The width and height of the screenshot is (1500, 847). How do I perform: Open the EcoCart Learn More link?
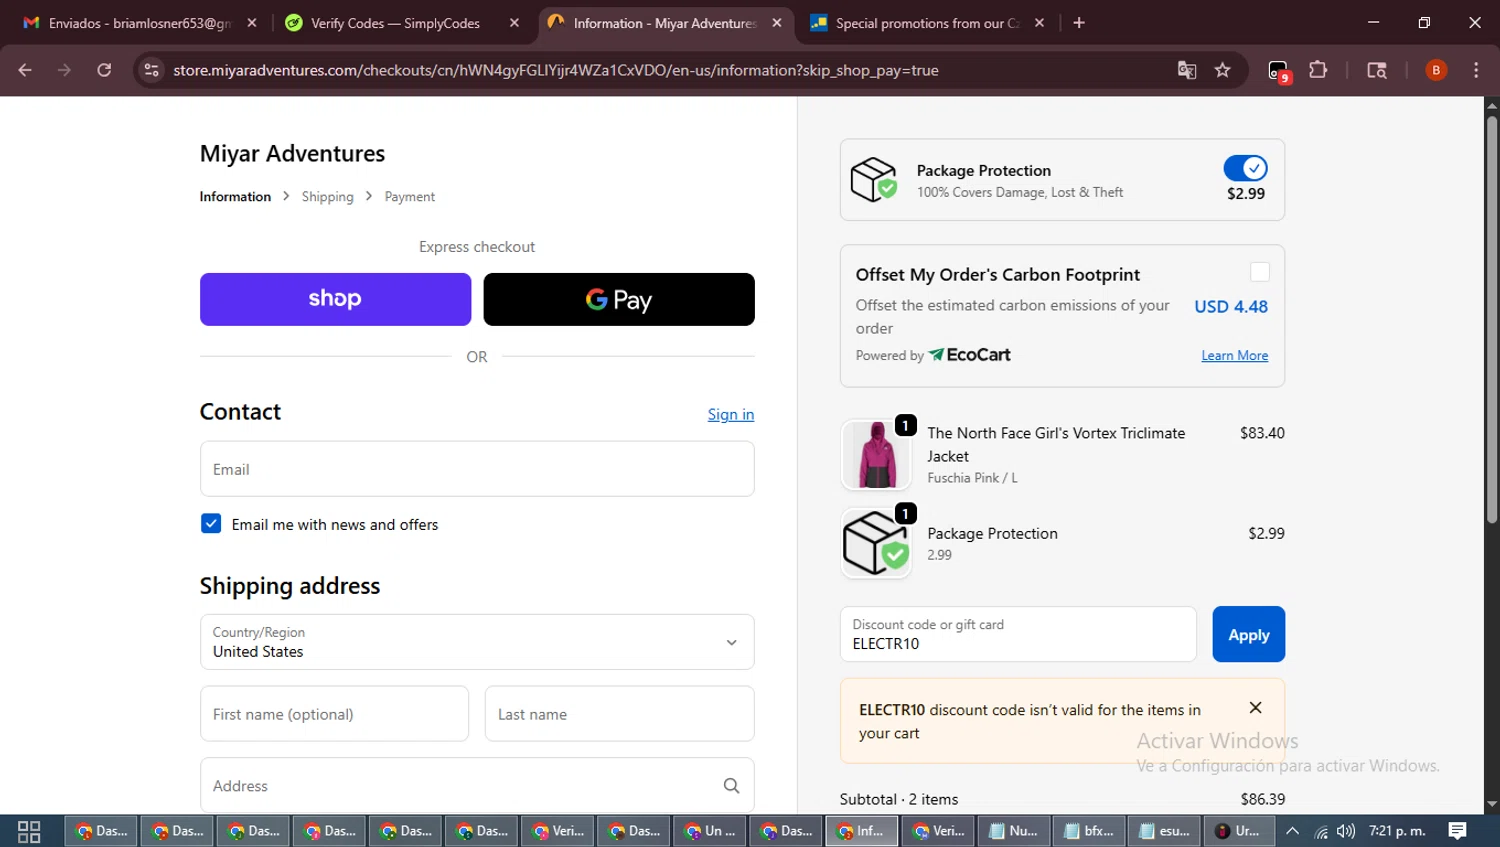[x=1234, y=356]
